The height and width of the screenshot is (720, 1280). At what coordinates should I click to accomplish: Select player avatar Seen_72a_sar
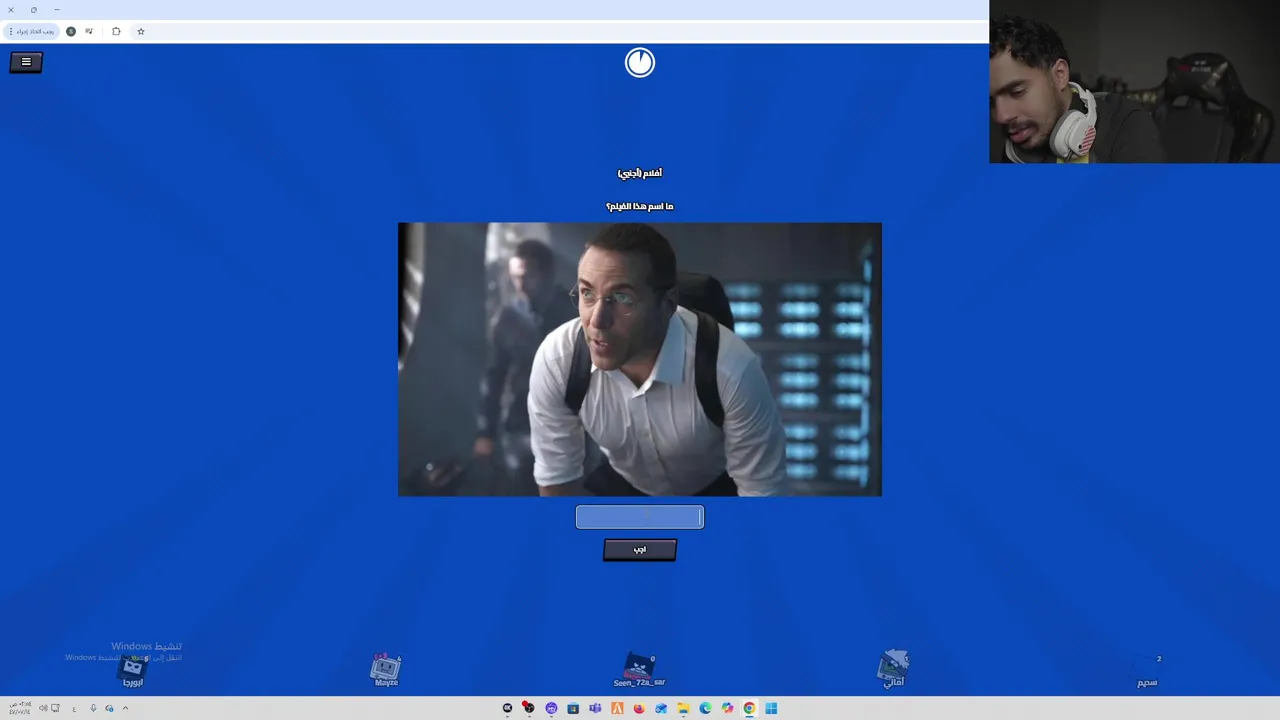pos(639,670)
